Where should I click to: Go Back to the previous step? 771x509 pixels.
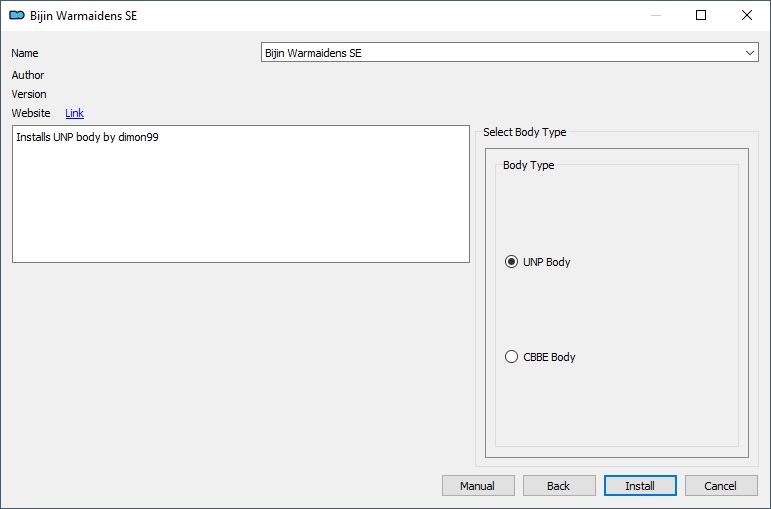click(559, 486)
